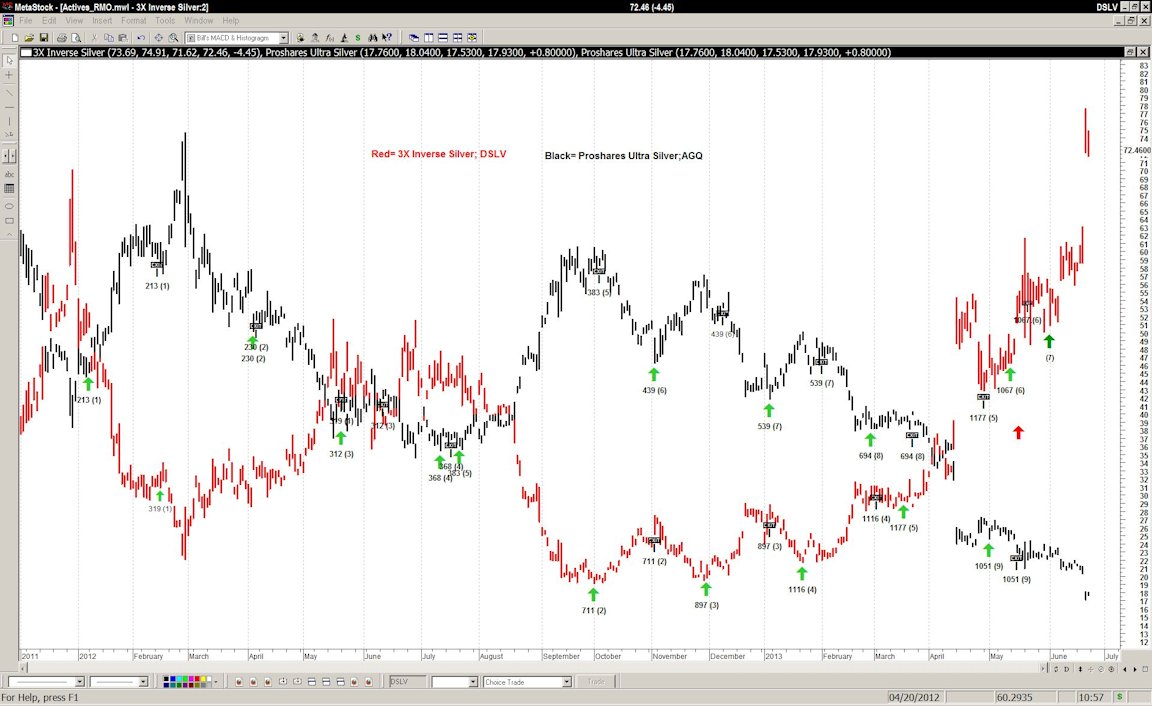1152x706 pixels.
Task: Activate the What's This help pointer icon
Action: (387, 37)
